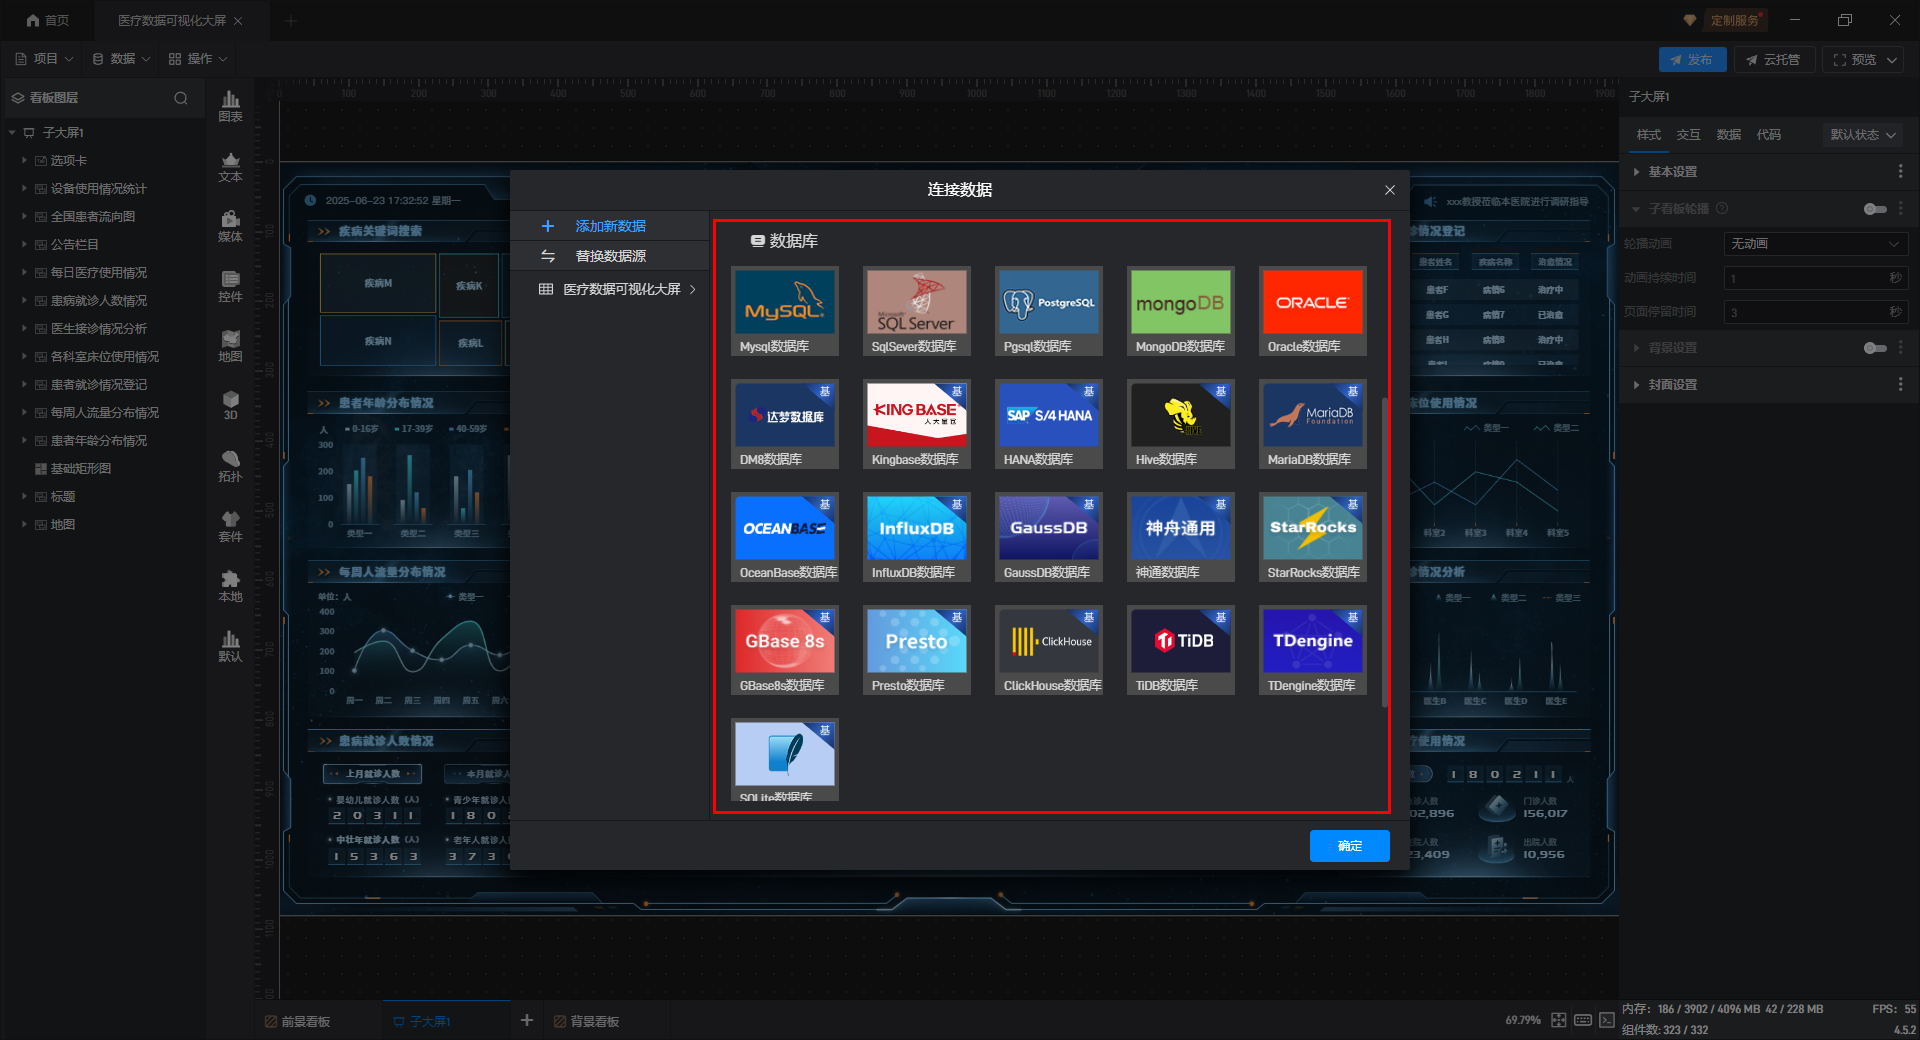1920x1040 pixels.
Task: Open the 轮播动画 无动画 dropdown
Action: click(x=1816, y=244)
